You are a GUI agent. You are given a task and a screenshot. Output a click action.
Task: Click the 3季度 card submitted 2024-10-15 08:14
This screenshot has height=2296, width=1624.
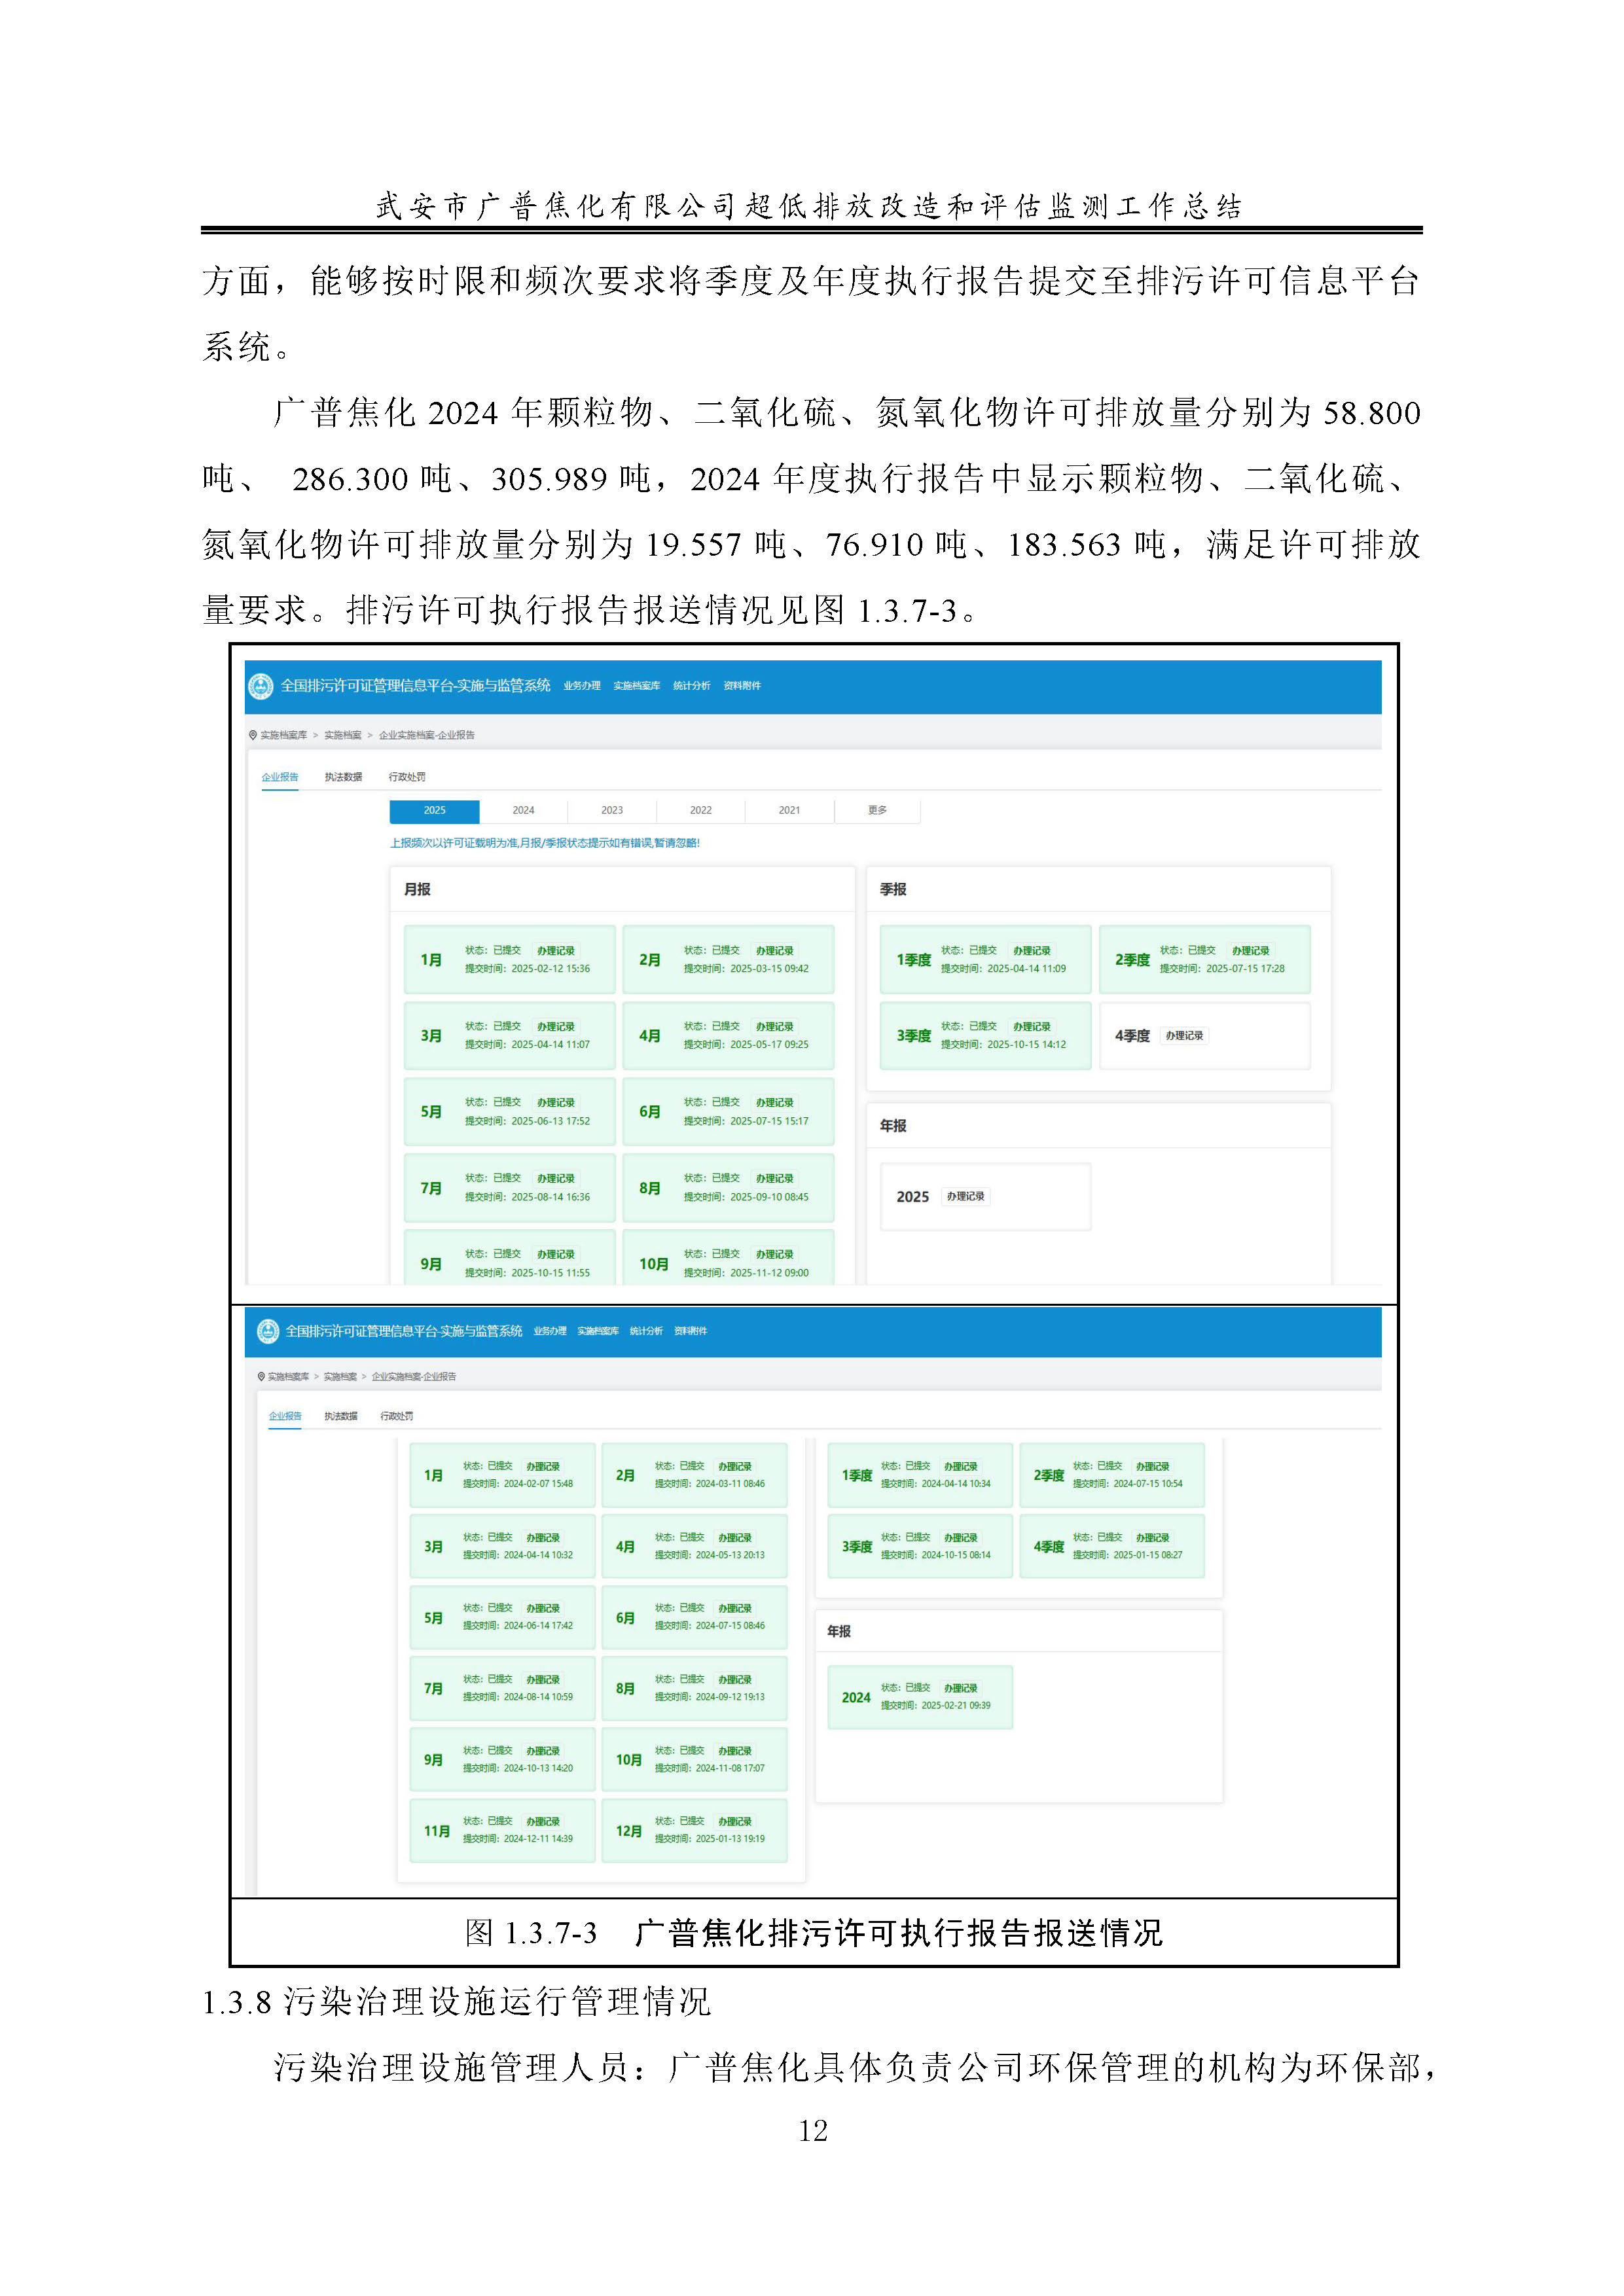[x=920, y=1547]
